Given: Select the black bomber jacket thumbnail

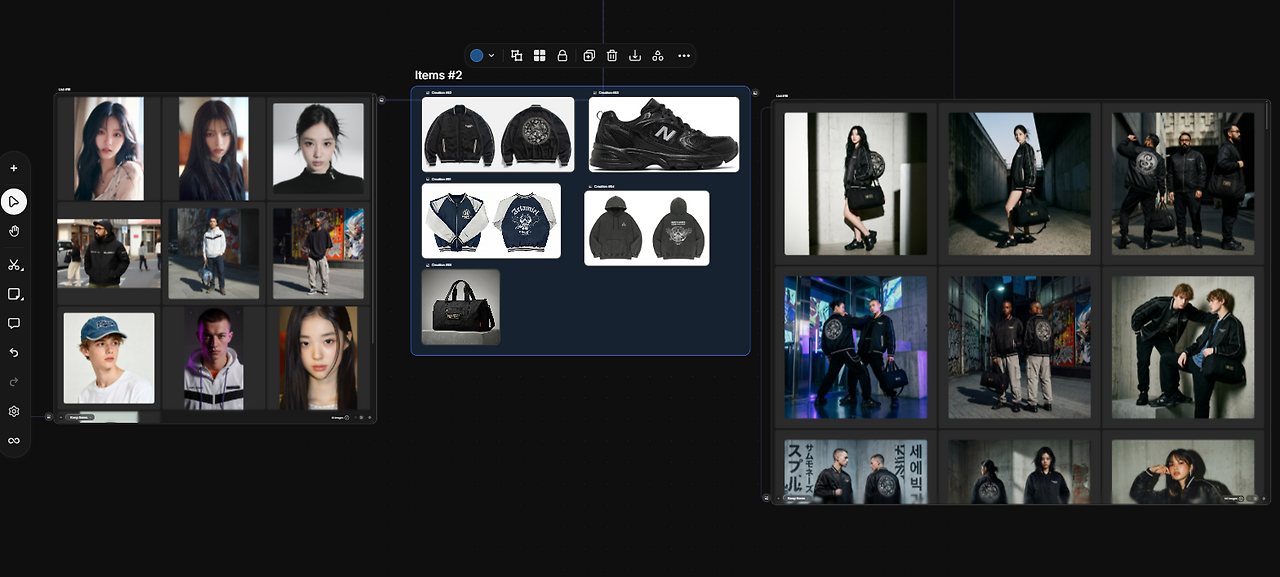Looking at the screenshot, I should pyautogui.click(x=498, y=134).
